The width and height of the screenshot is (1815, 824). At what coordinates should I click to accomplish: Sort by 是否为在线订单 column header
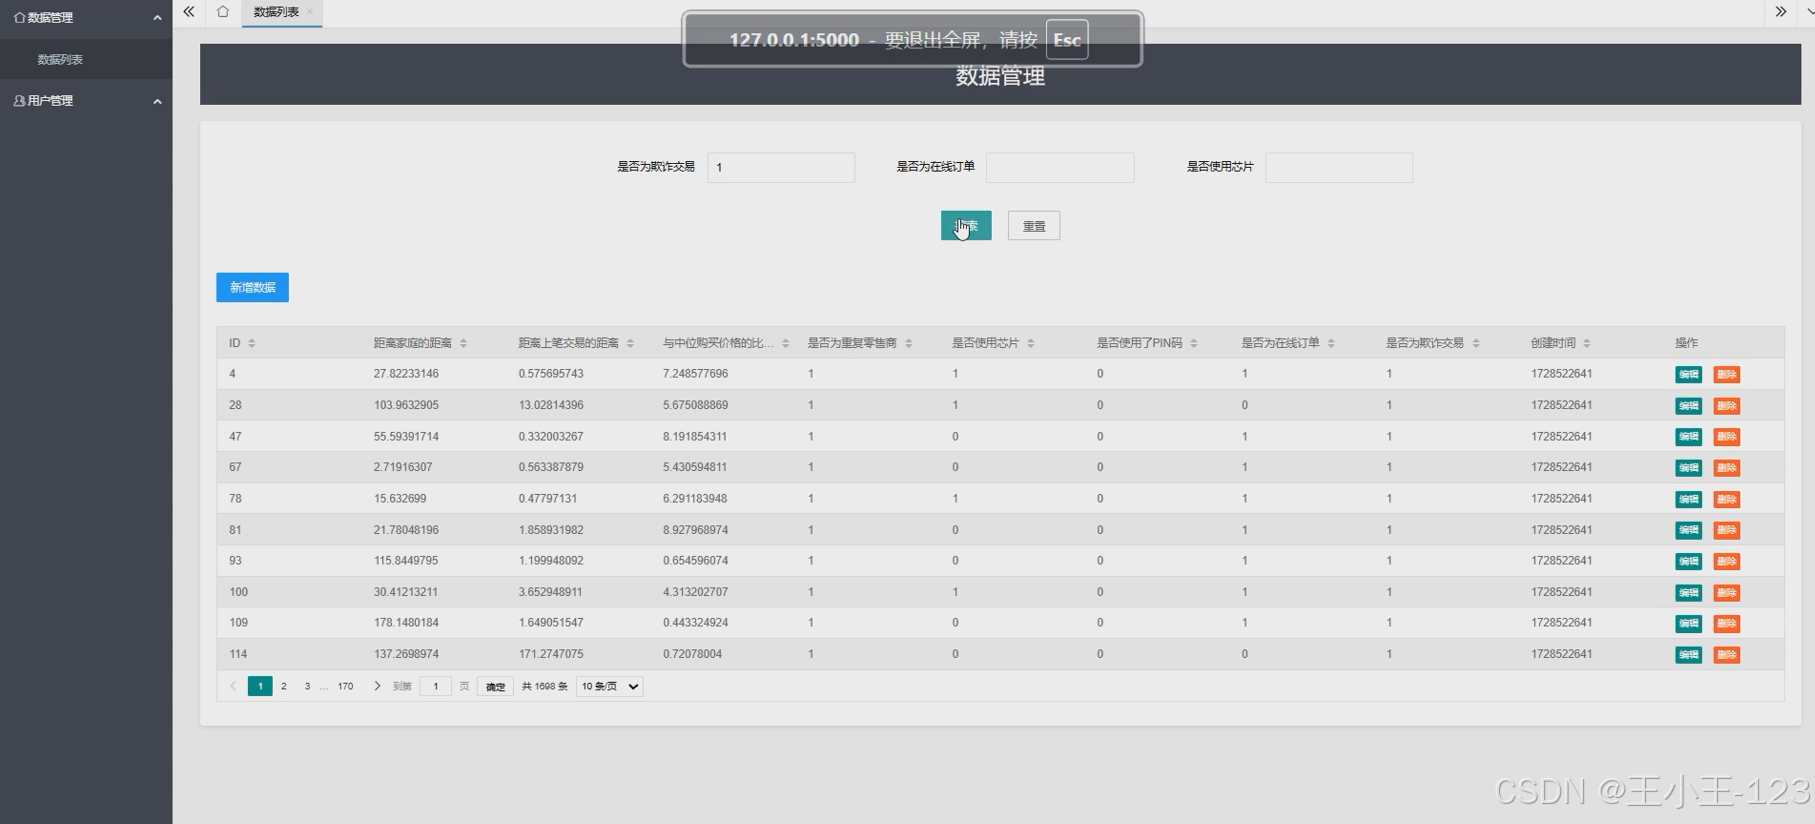[x=1331, y=343]
